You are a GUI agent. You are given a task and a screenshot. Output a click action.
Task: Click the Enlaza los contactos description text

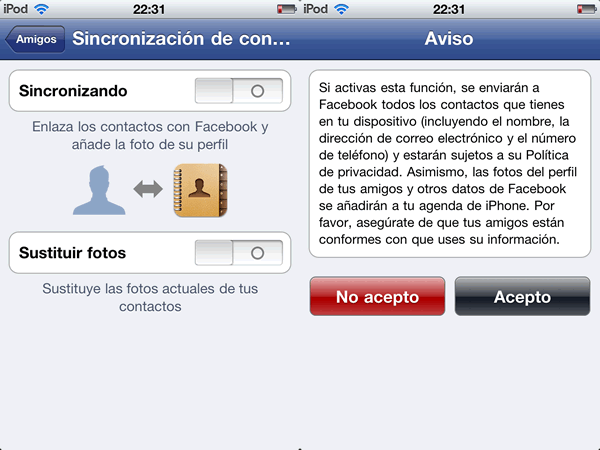pos(150,135)
